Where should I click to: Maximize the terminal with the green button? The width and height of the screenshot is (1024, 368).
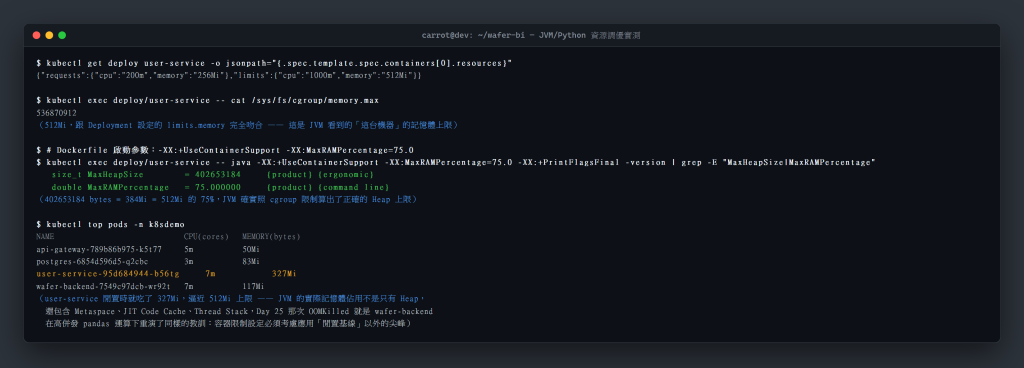62,35
